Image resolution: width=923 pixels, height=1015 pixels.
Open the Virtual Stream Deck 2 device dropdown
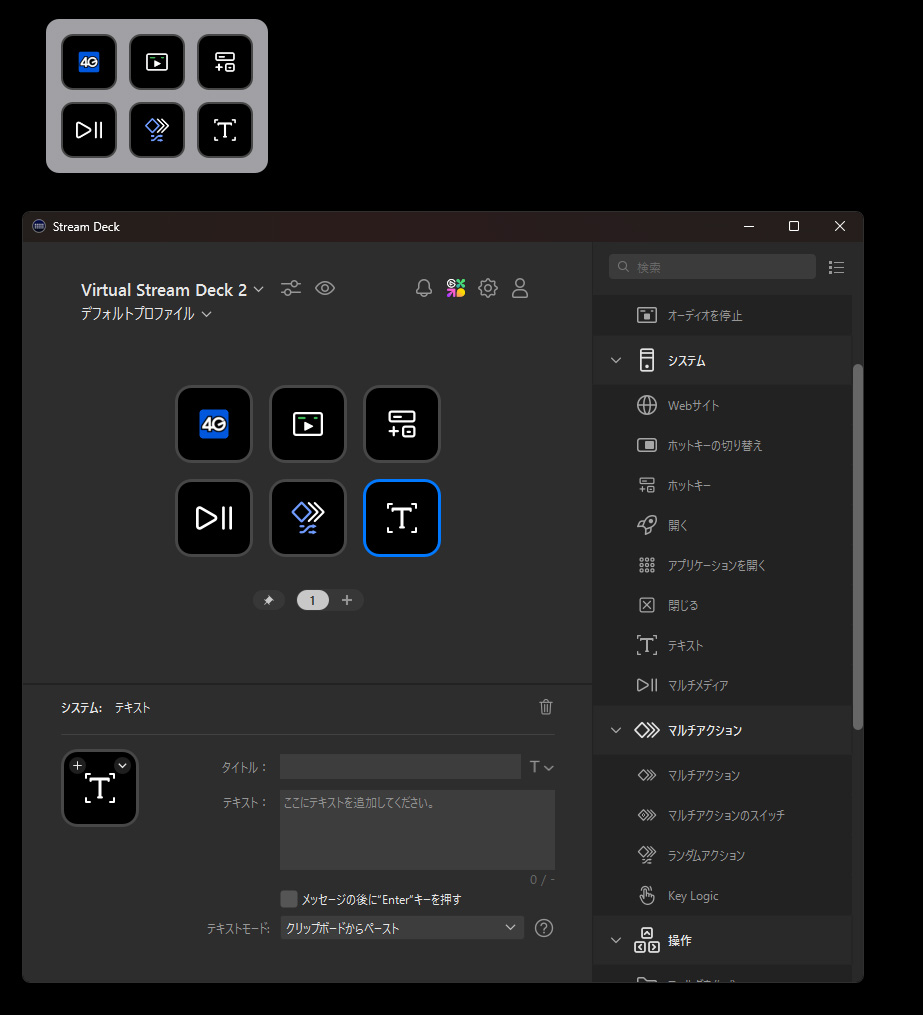(x=172, y=290)
